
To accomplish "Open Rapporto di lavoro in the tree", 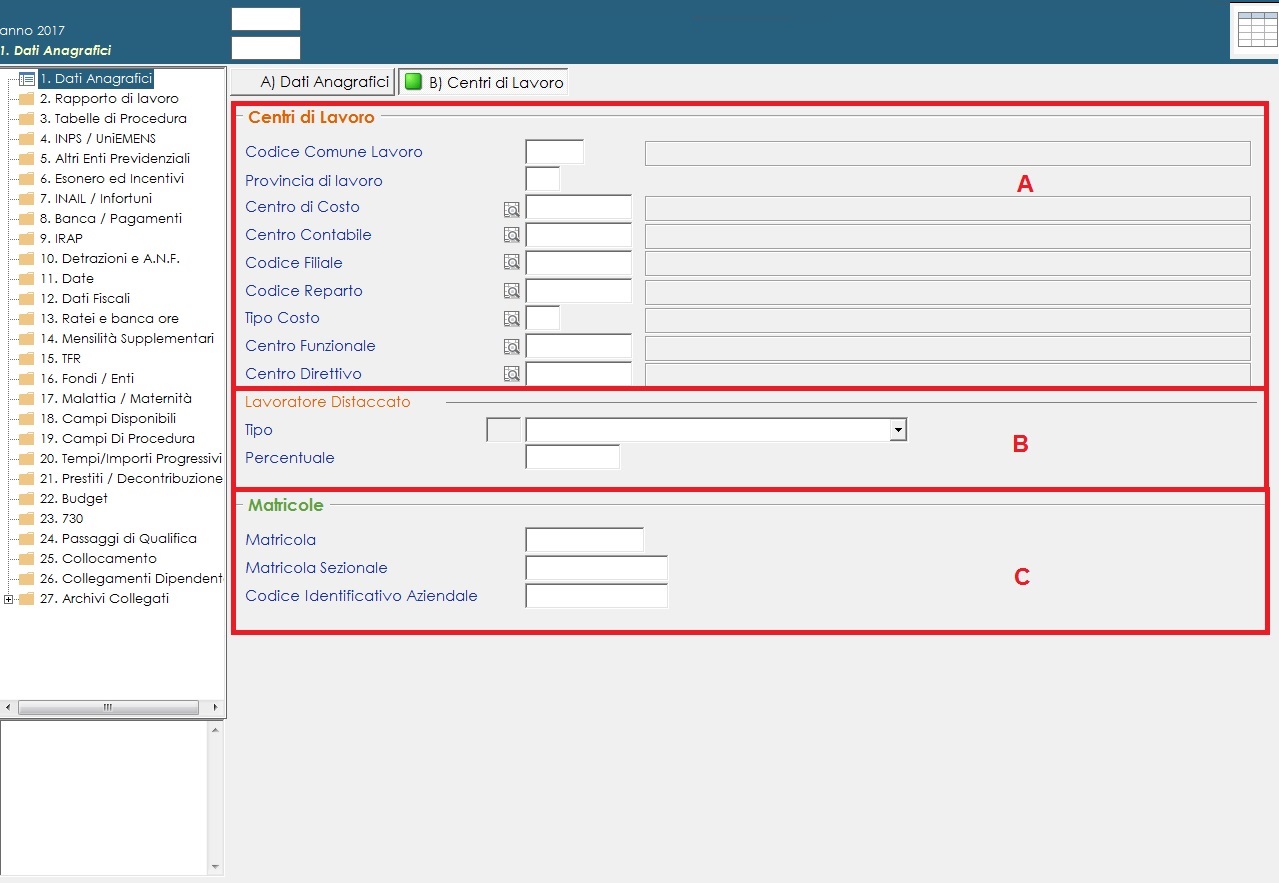I will coord(116,99).
